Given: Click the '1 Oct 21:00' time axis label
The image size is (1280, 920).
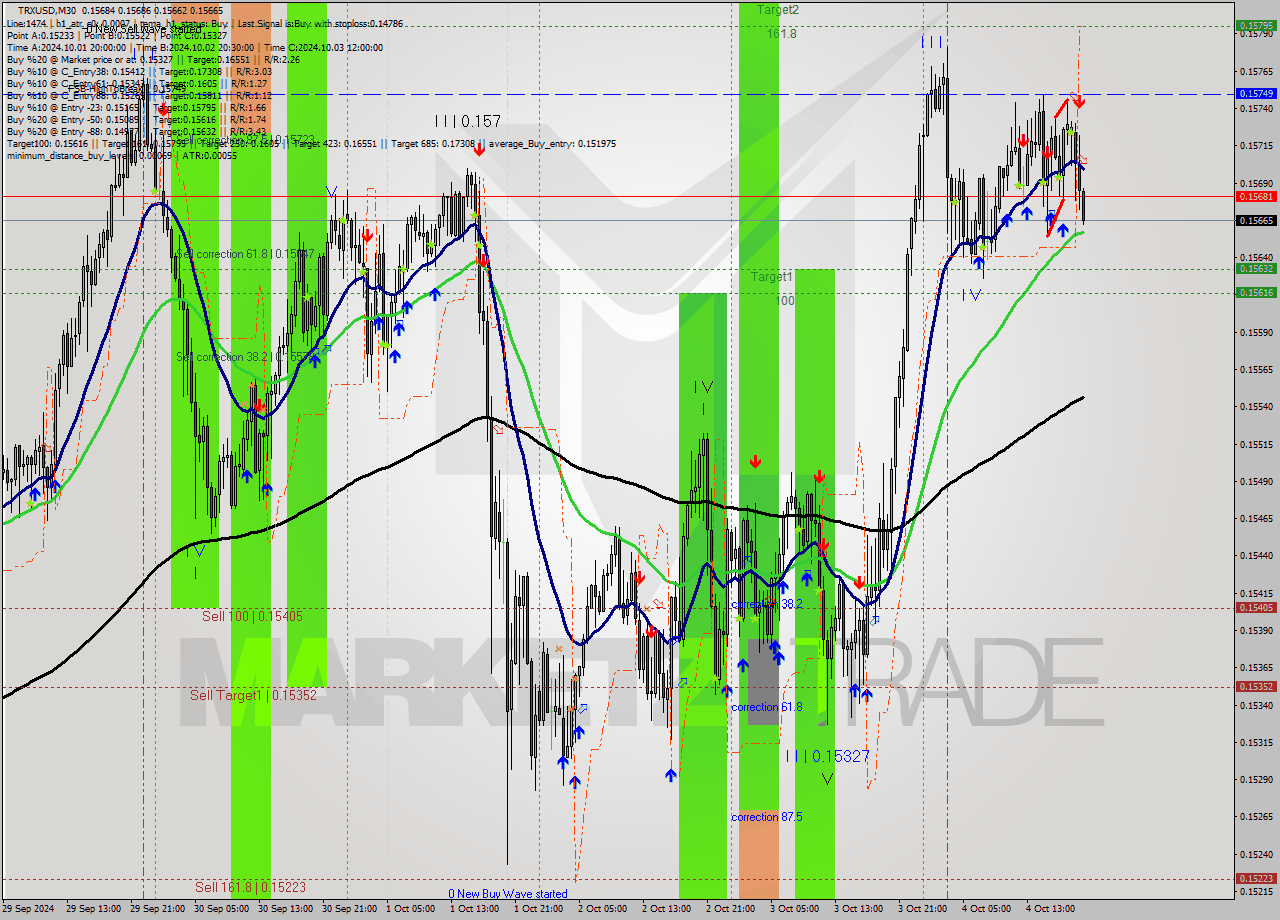Looking at the screenshot, I should click(x=539, y=909).
